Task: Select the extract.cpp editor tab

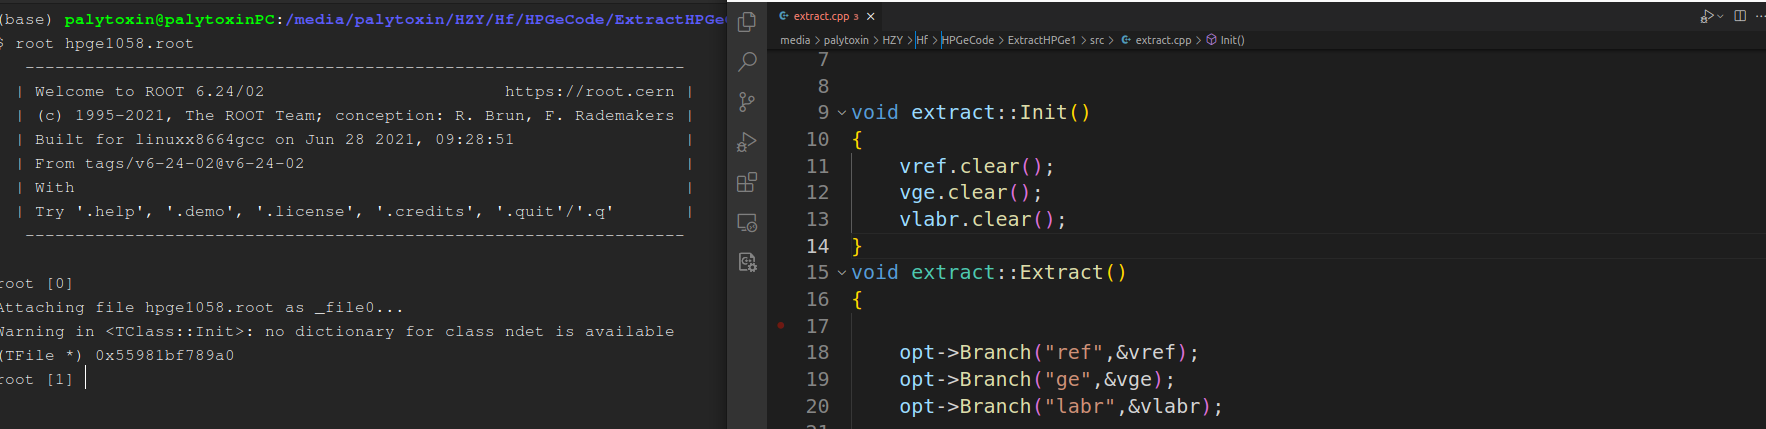Action: pyautogui.click(x=820, y=16)
